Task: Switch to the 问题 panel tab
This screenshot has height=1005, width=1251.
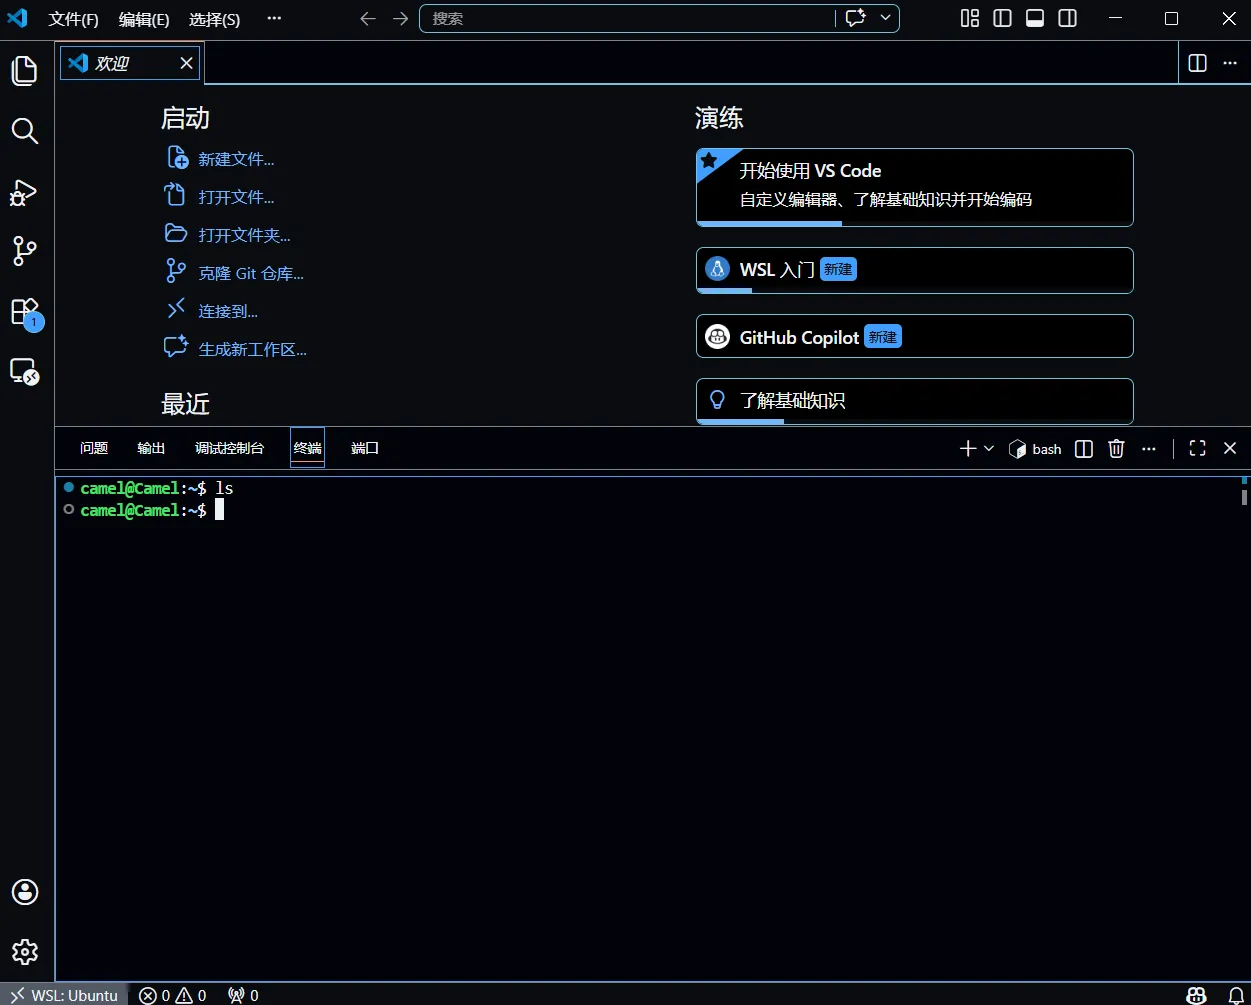Action: coord(94,448)
